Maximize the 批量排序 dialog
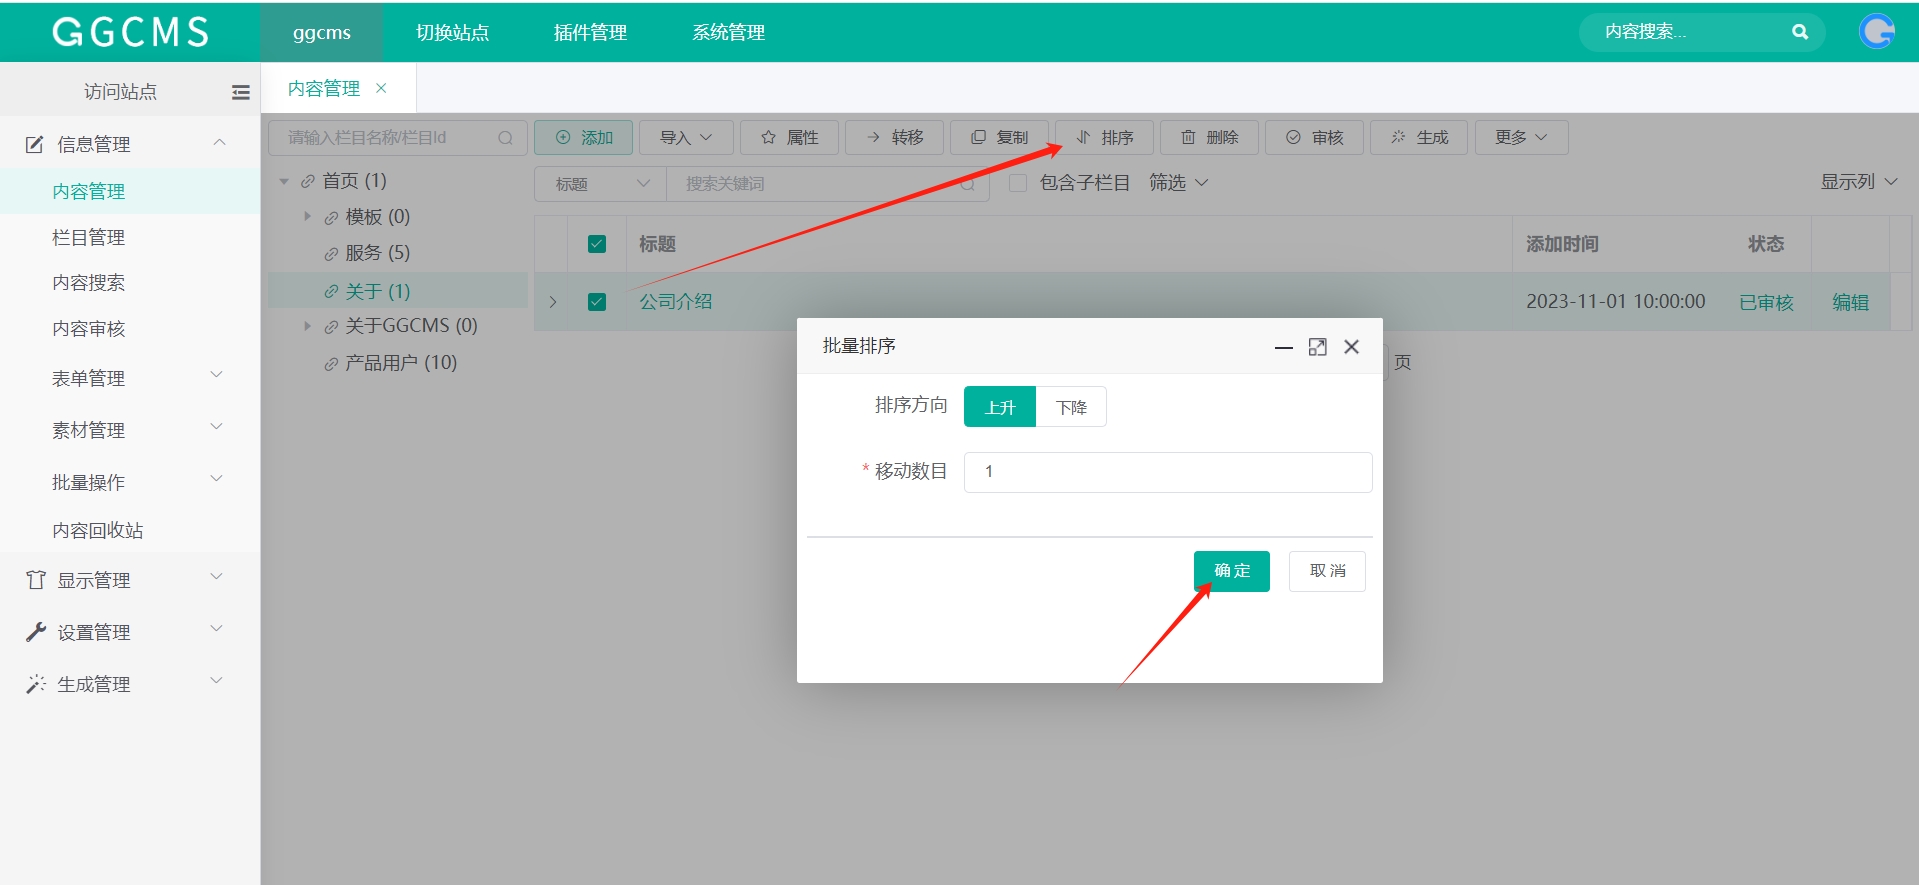1919x885 pixels. tap(1317, 347)
